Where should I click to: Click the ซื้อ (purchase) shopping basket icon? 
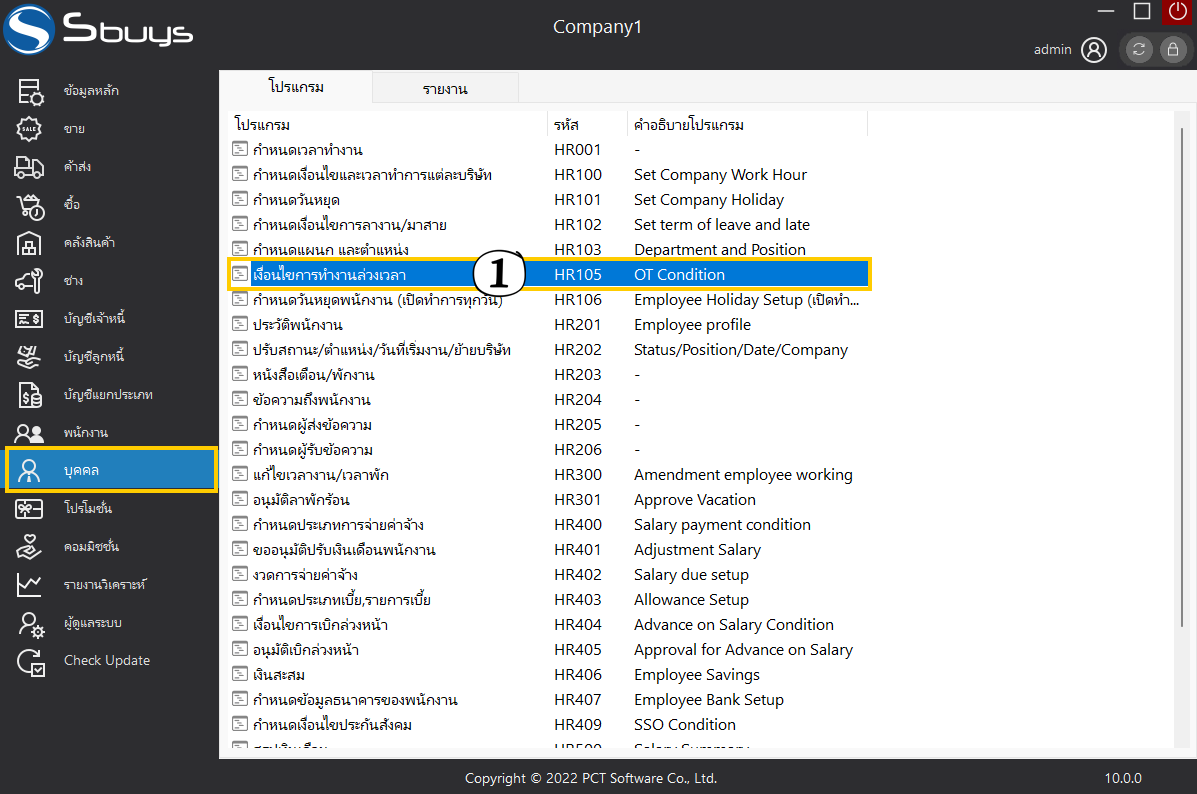click(30, 205)
